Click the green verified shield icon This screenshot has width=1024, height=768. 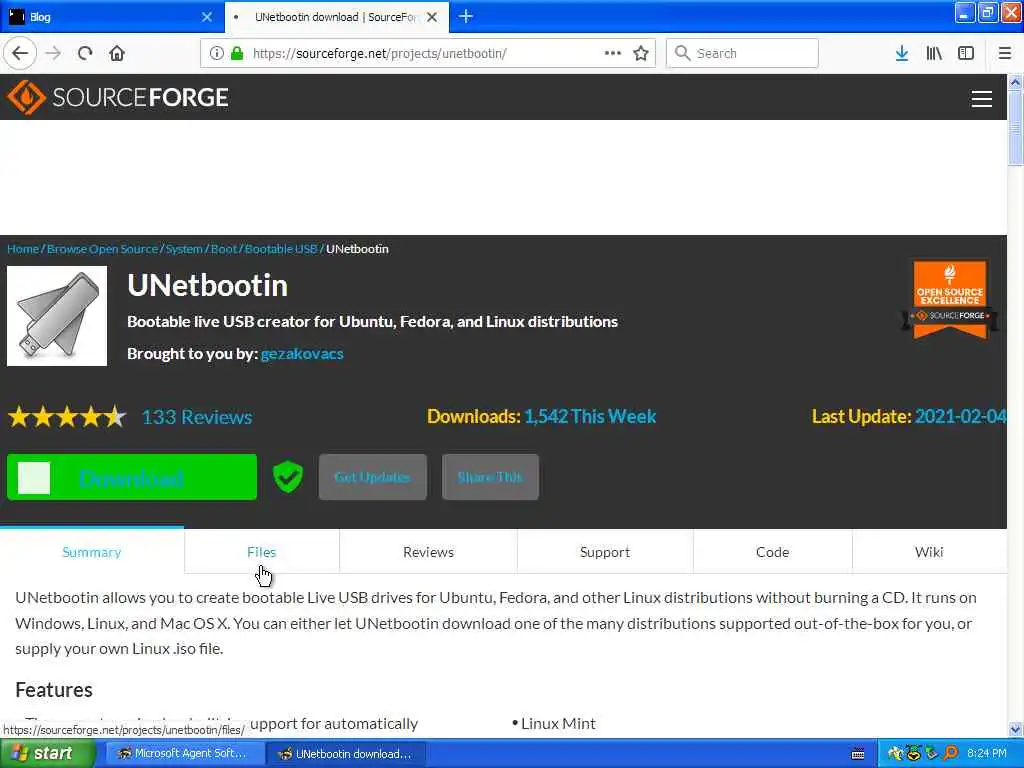[287, 477]
